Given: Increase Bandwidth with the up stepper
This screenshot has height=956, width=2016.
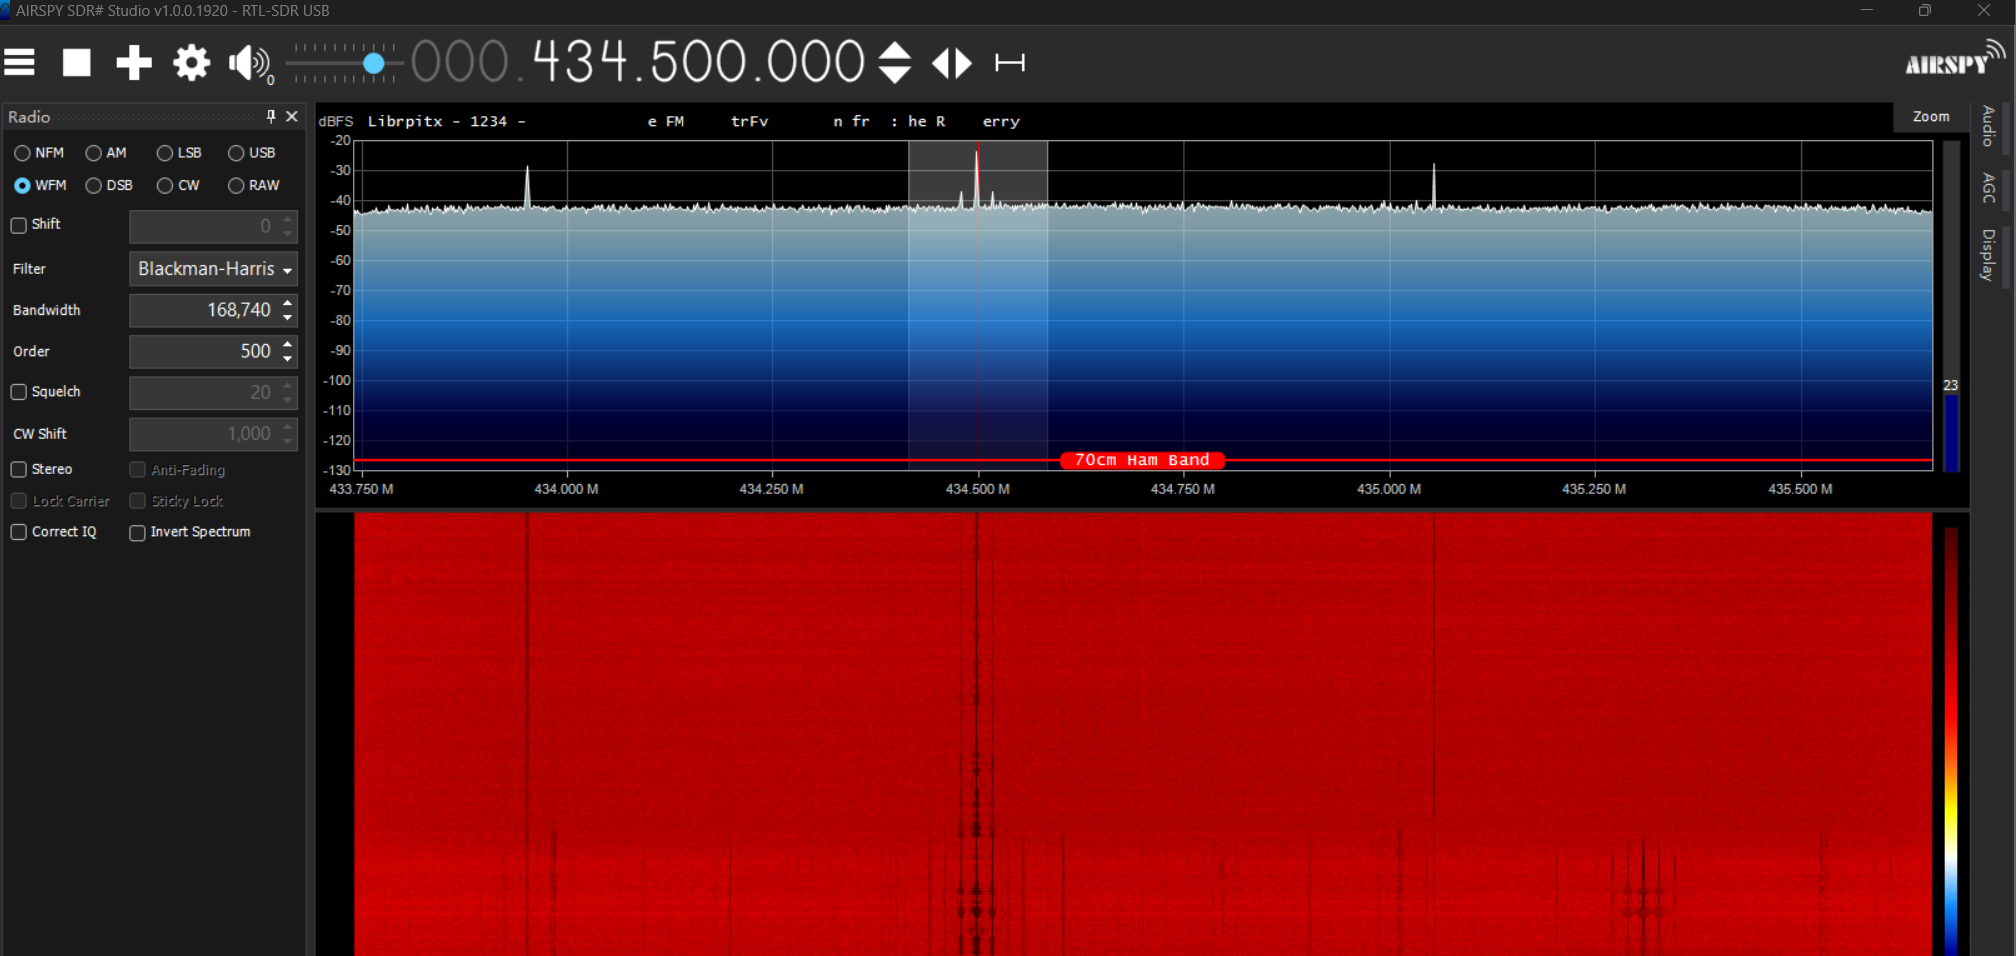Looking at the screenshot, I should [x=289, y=305].
